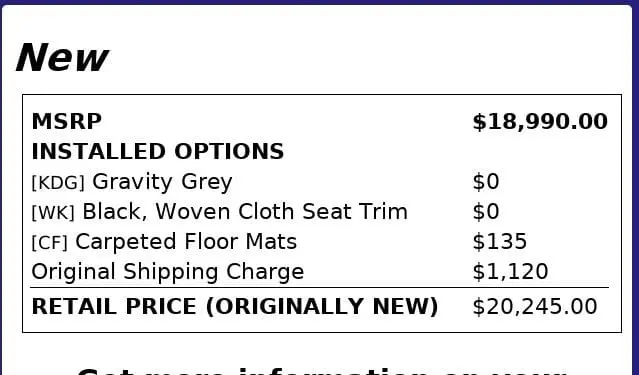Click Black, Woven Cloth Seat Trim
The image size is (639, 375).
click(245, 212)
